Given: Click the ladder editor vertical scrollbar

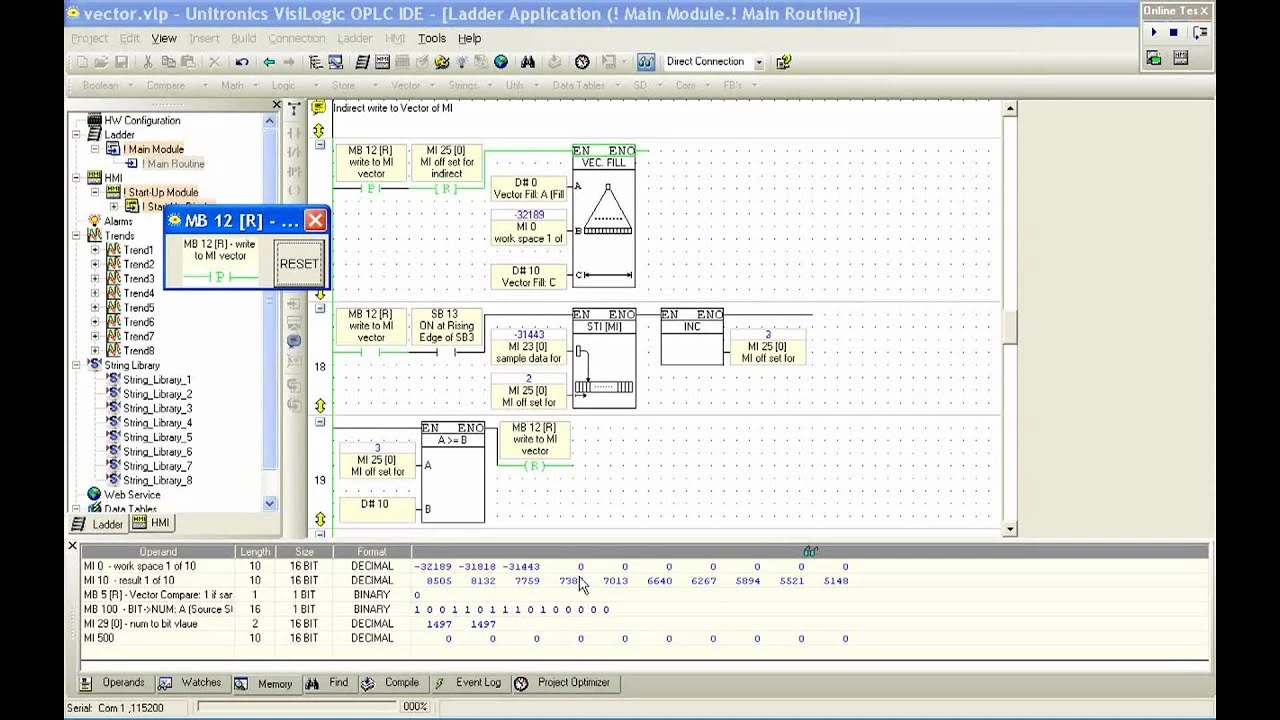Looking at the screenshot, I should [x=1009, y=325].
